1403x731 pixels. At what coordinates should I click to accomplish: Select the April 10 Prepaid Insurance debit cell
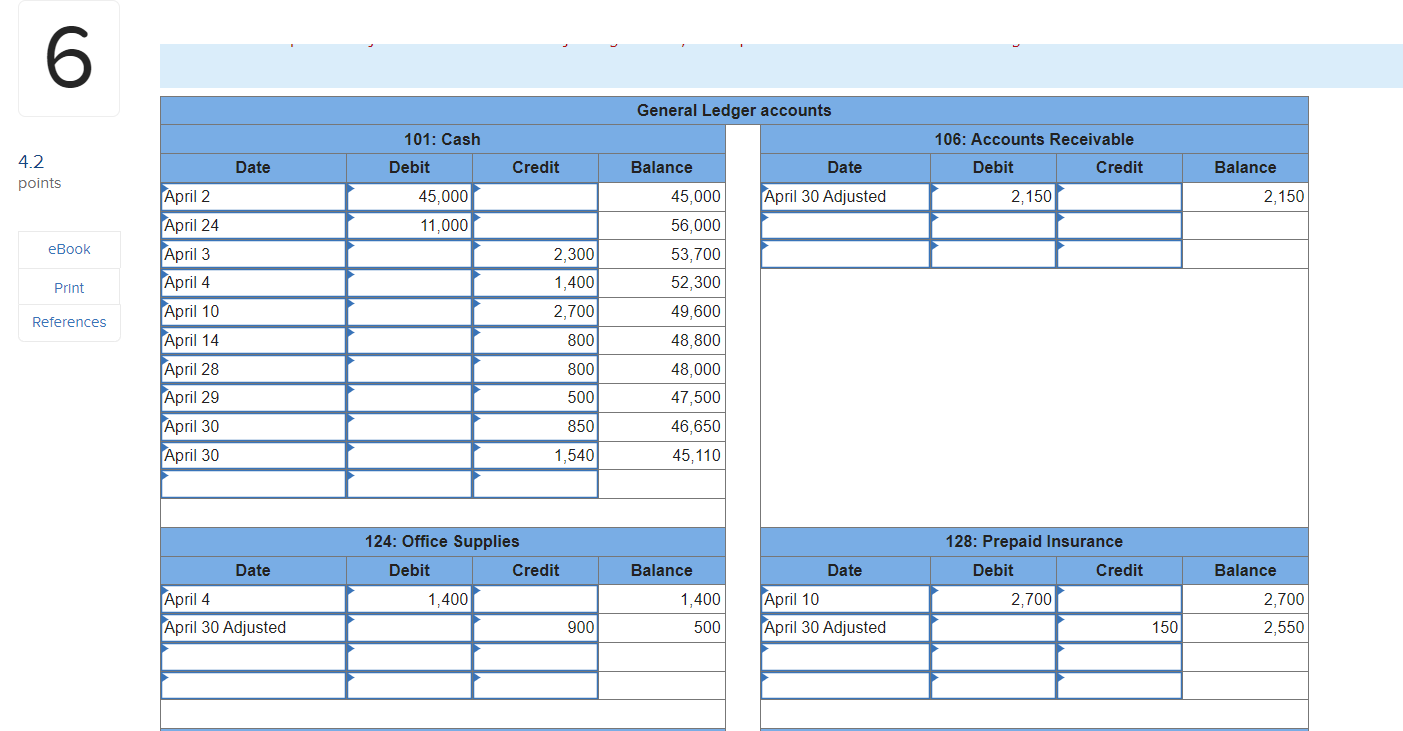tap(993, 598)
